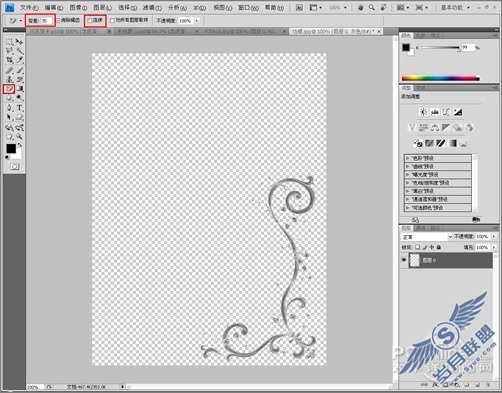Select the Rectangular Marquee tool

[10, 42]
